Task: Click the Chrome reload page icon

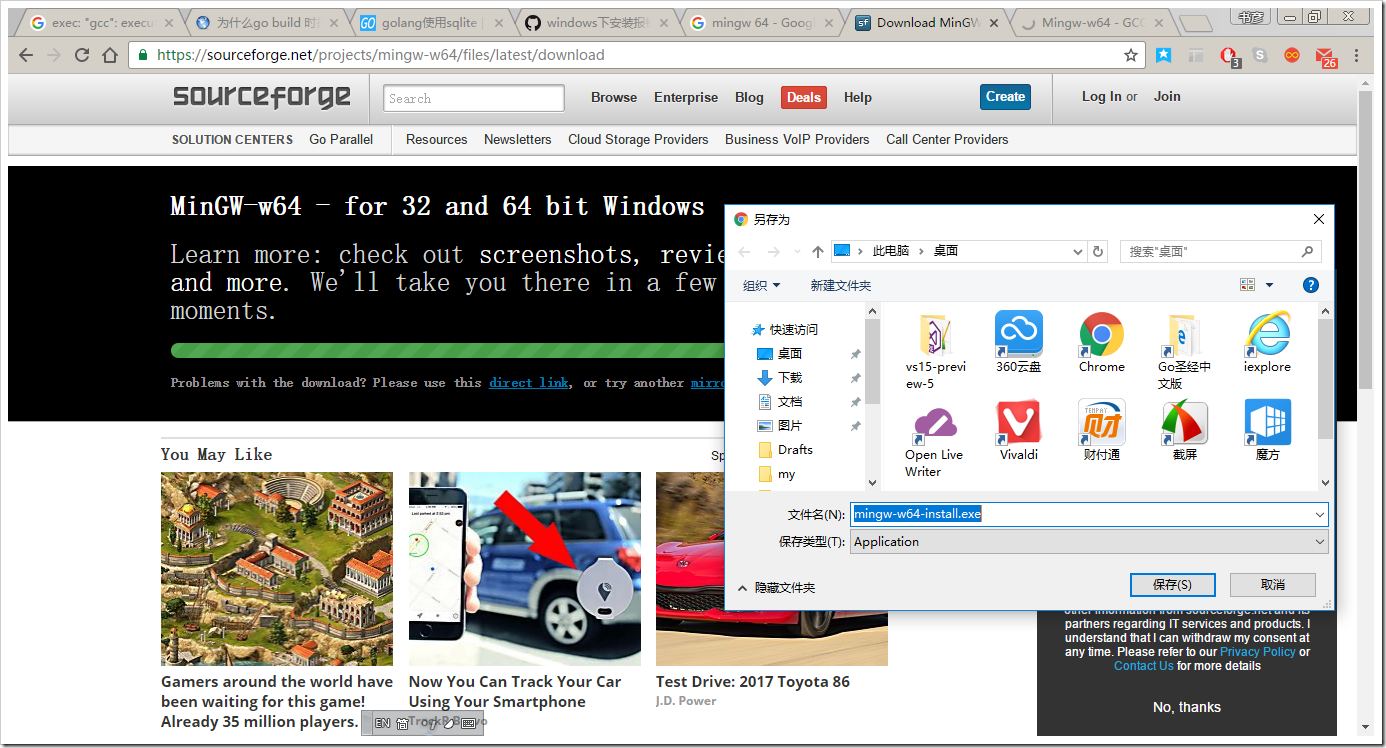Action: pyautogui.click(x=82, y=56)
